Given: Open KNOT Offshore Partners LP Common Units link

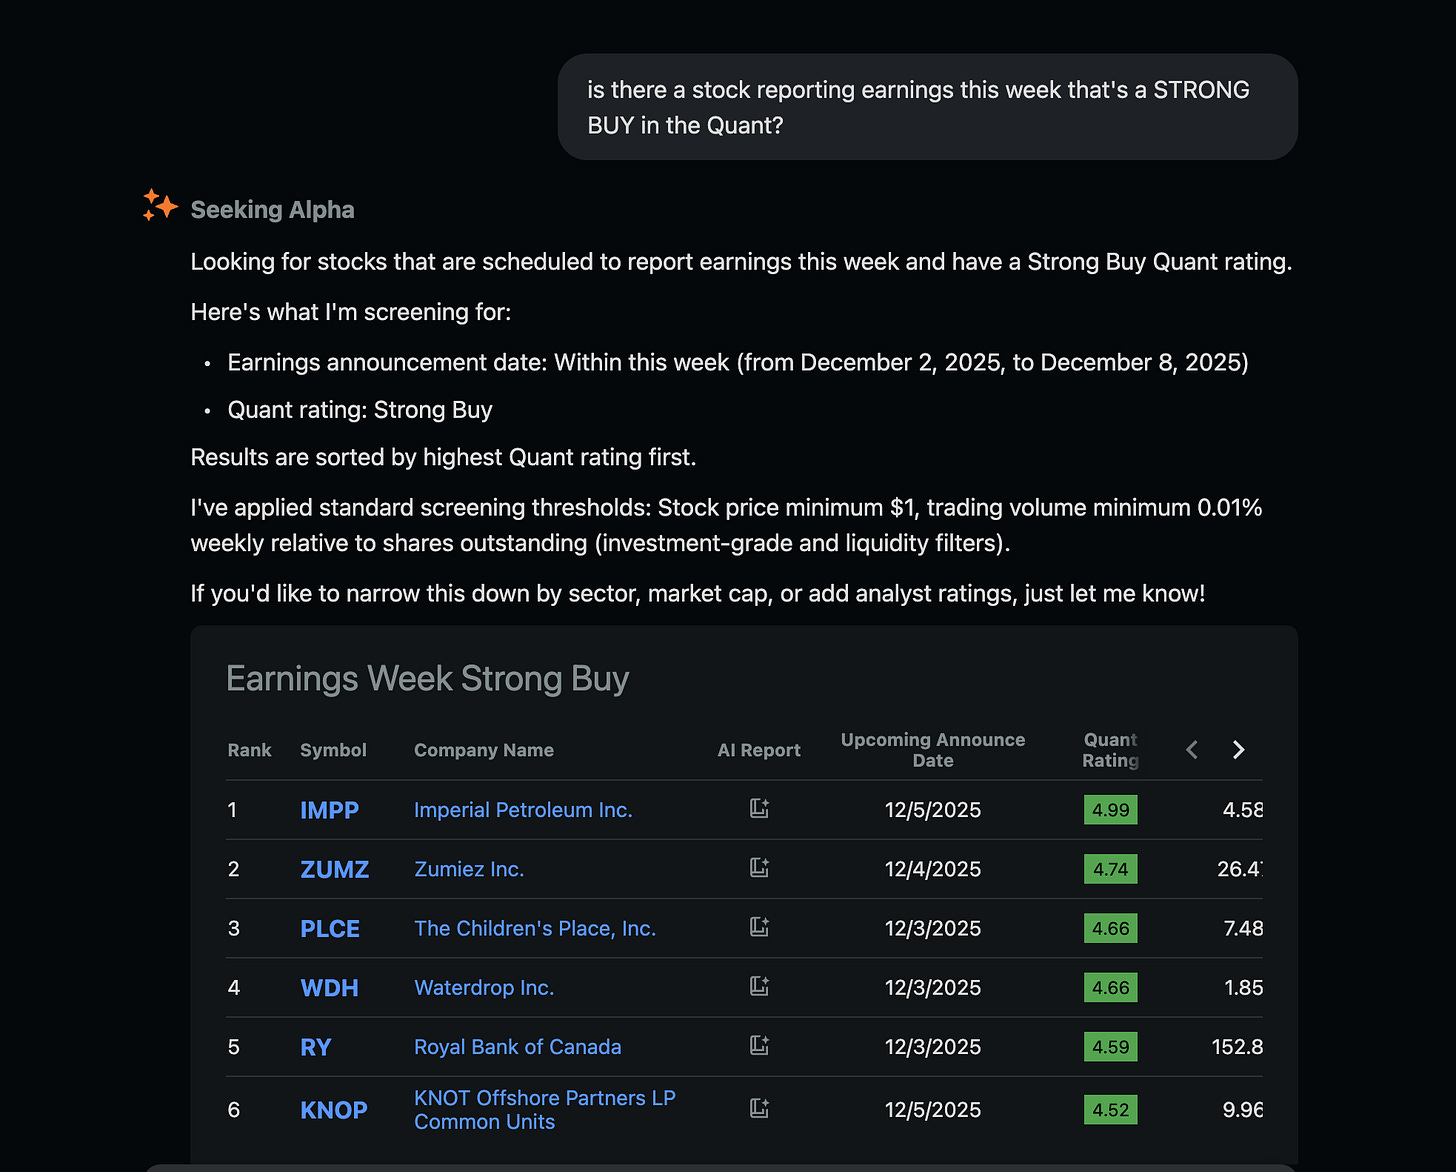Looking at the screenshot, I should coord(545,1110).
